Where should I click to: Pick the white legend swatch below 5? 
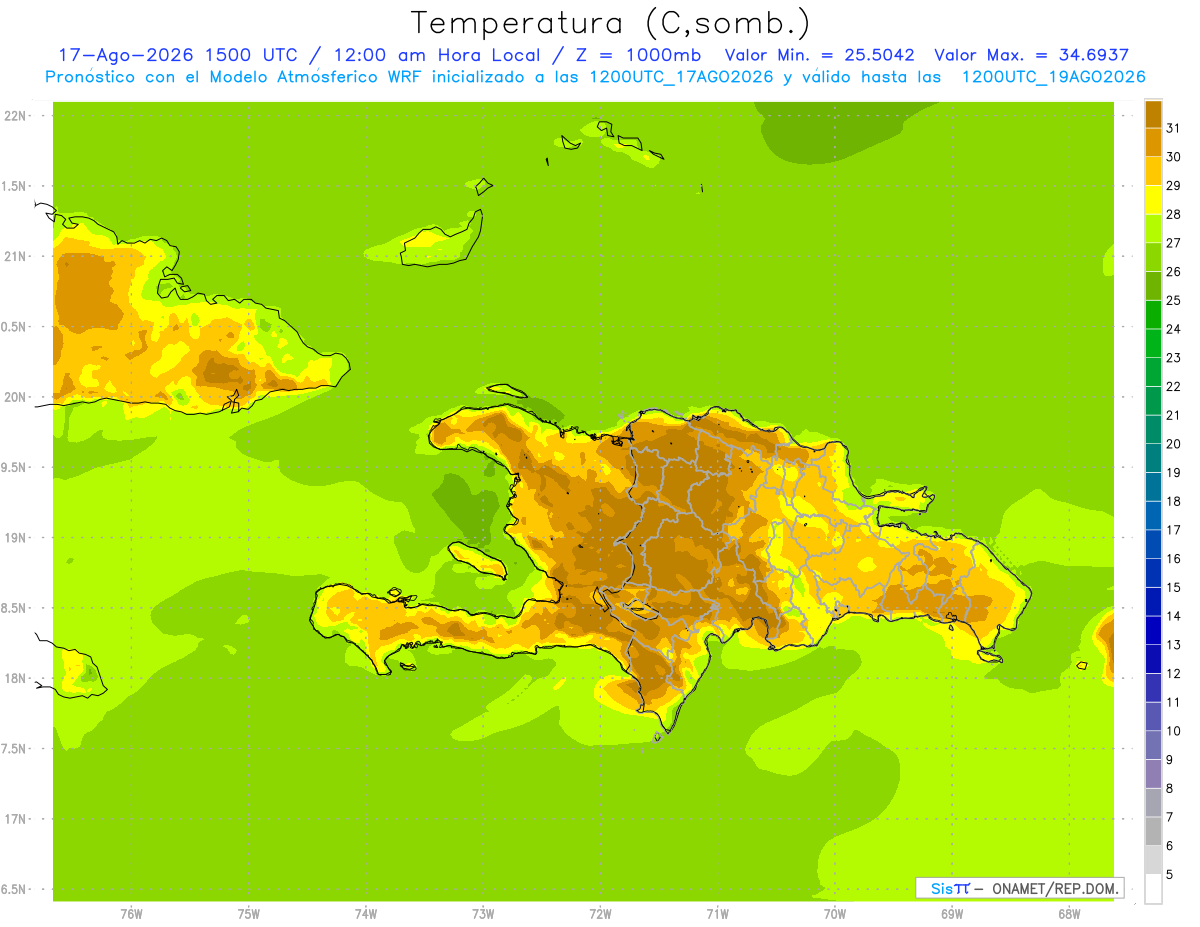[x=1153, y=889]
